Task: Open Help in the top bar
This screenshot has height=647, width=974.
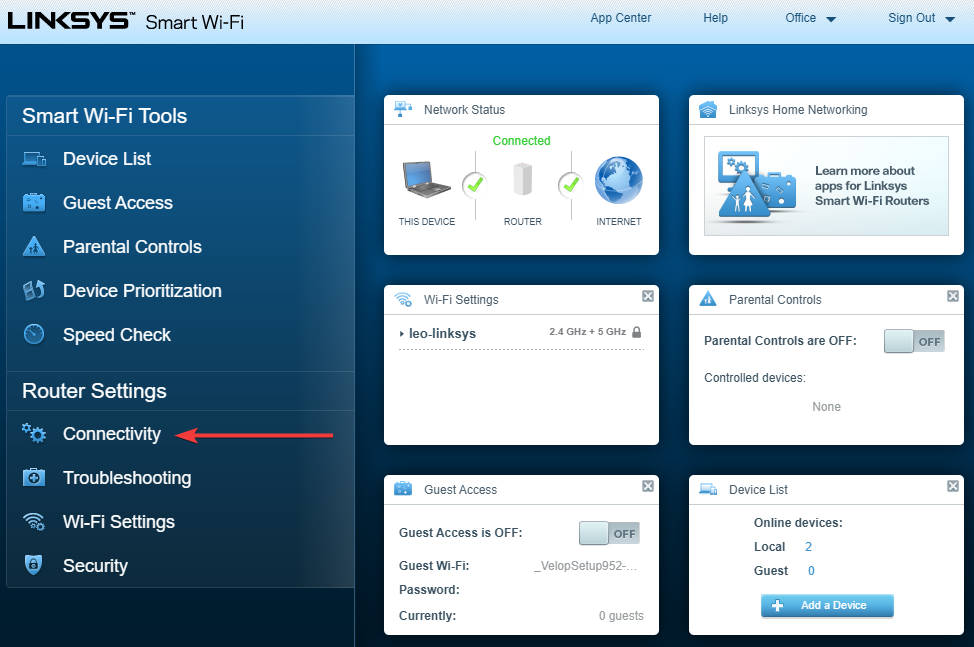Action: (716, 18)
